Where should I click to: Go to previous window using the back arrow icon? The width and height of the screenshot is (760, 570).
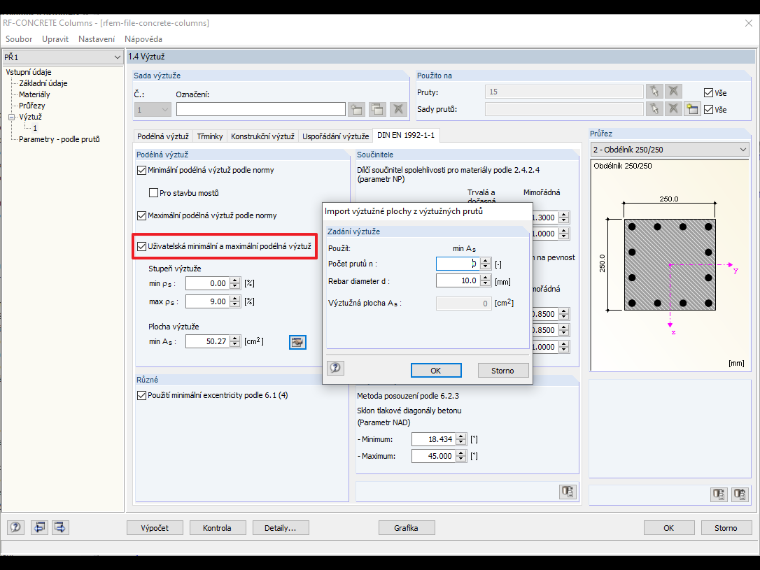pos(39,527)
